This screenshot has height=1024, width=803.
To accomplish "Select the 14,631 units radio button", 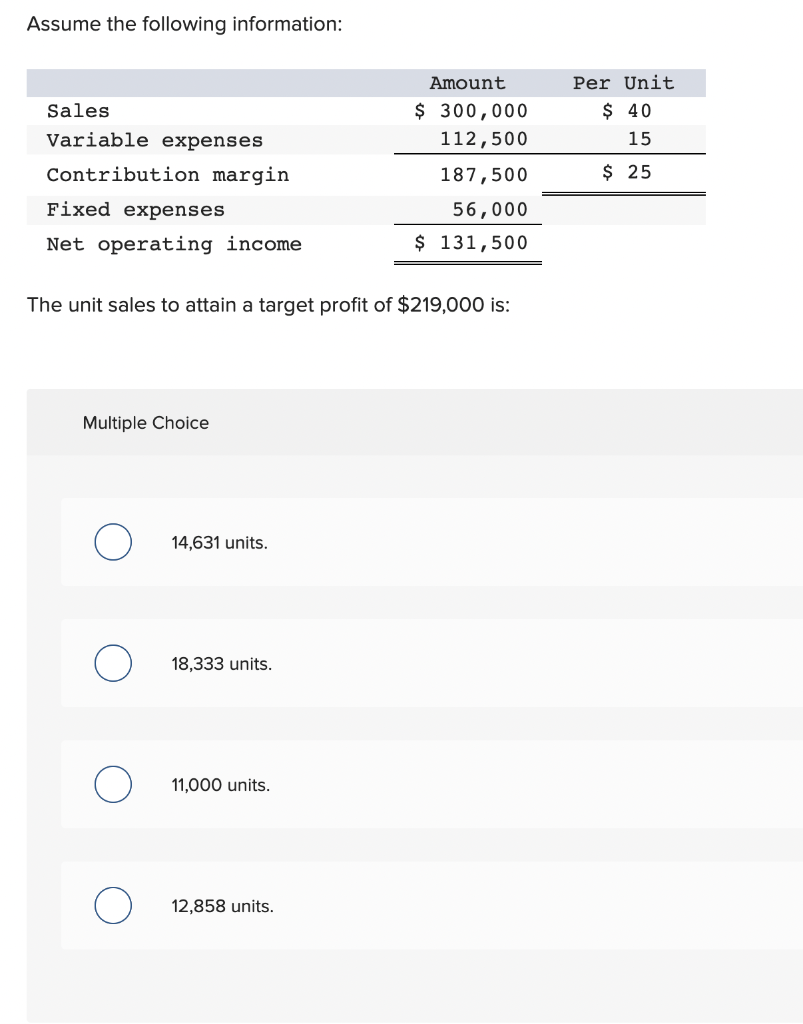I will click(x=113, y=542).
